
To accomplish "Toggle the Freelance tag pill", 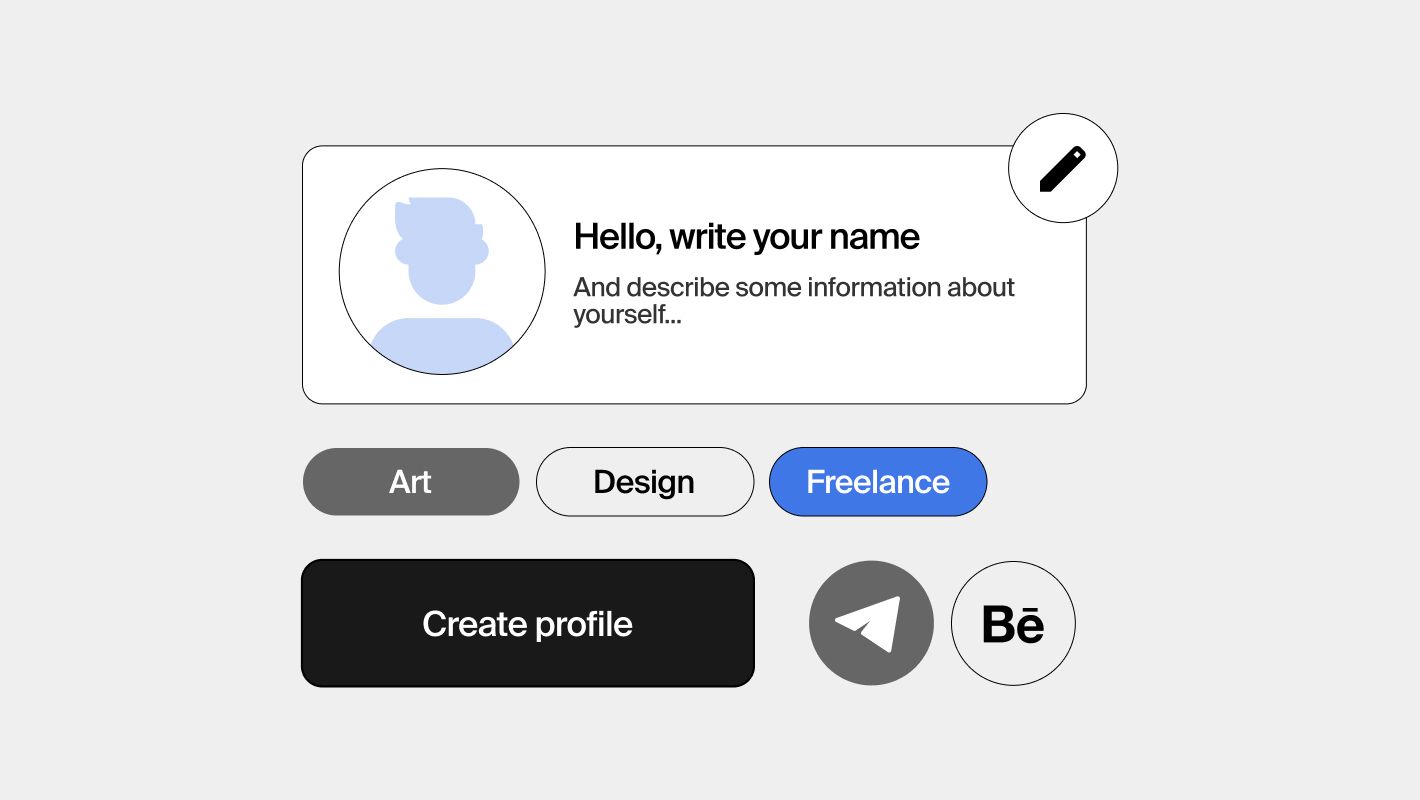I will [877, 482].
